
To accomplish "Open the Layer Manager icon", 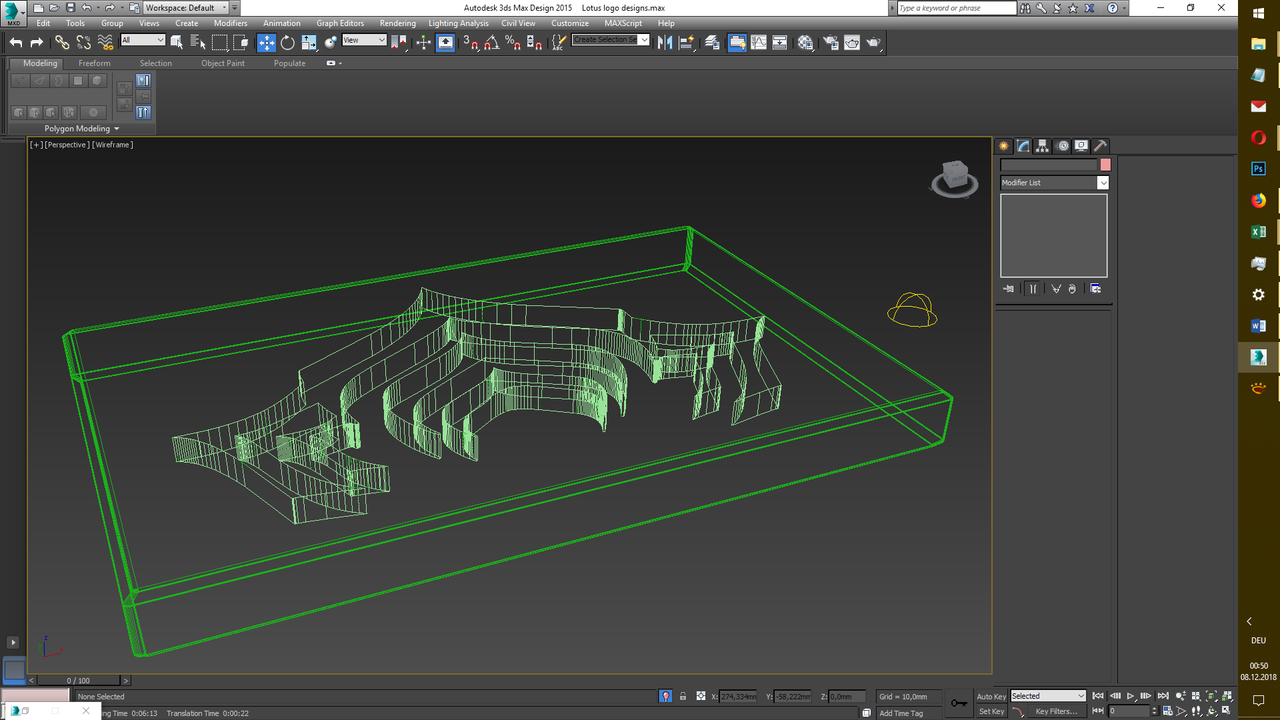I will click(712, 42).
